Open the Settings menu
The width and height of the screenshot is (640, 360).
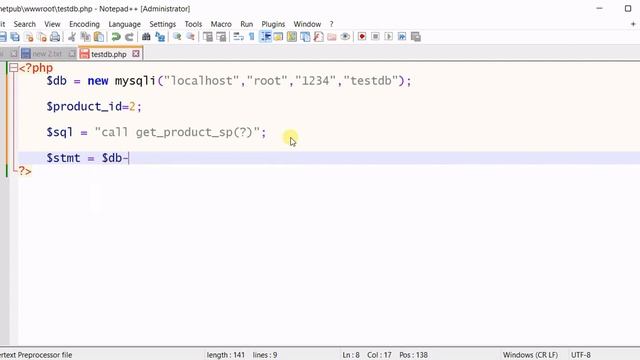[162, 24]
